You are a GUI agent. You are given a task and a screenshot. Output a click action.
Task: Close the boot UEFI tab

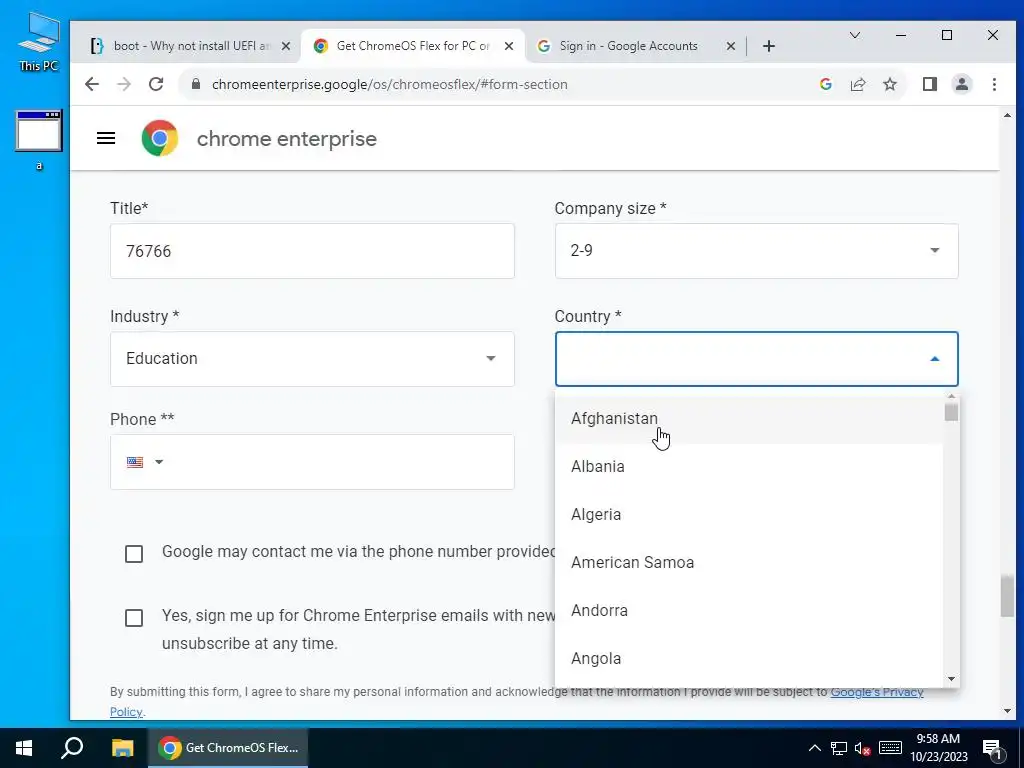(285, 46)
